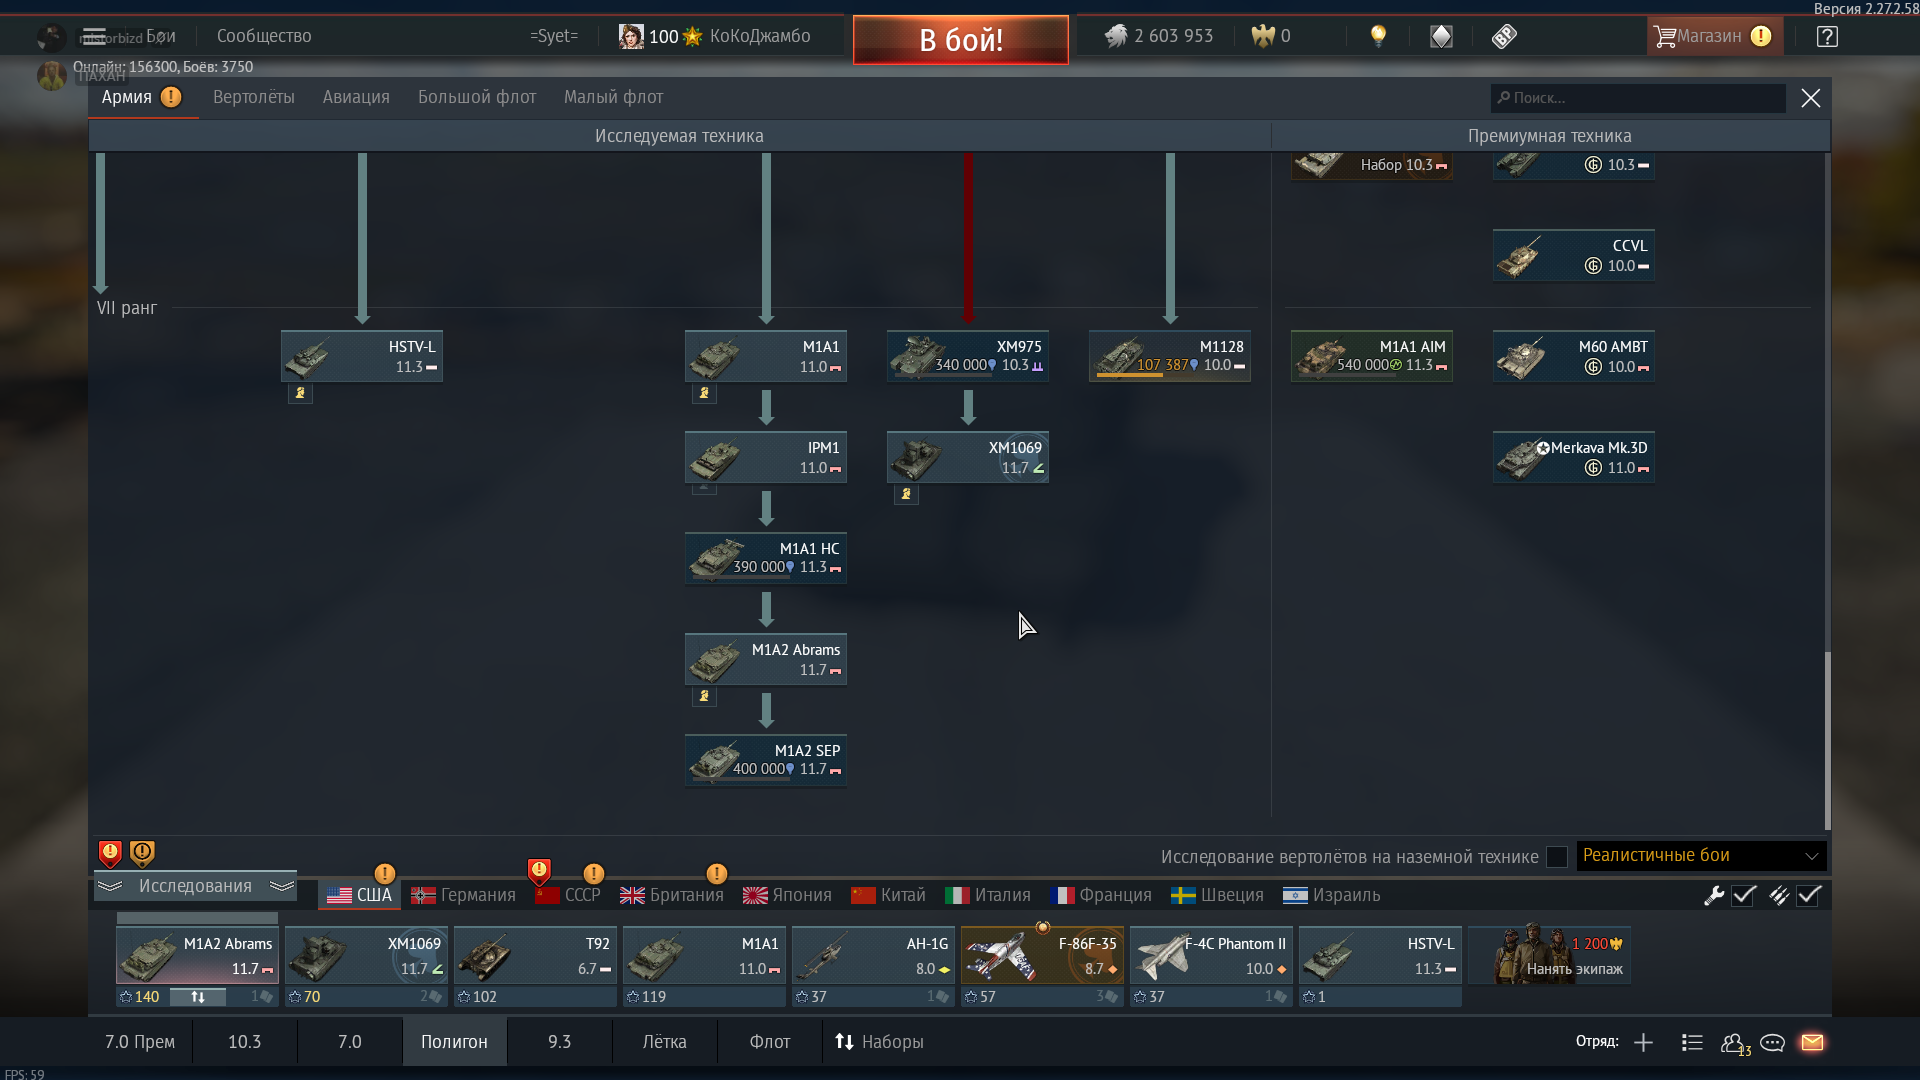Click the silver lions currency icon

coord(1115,36)
